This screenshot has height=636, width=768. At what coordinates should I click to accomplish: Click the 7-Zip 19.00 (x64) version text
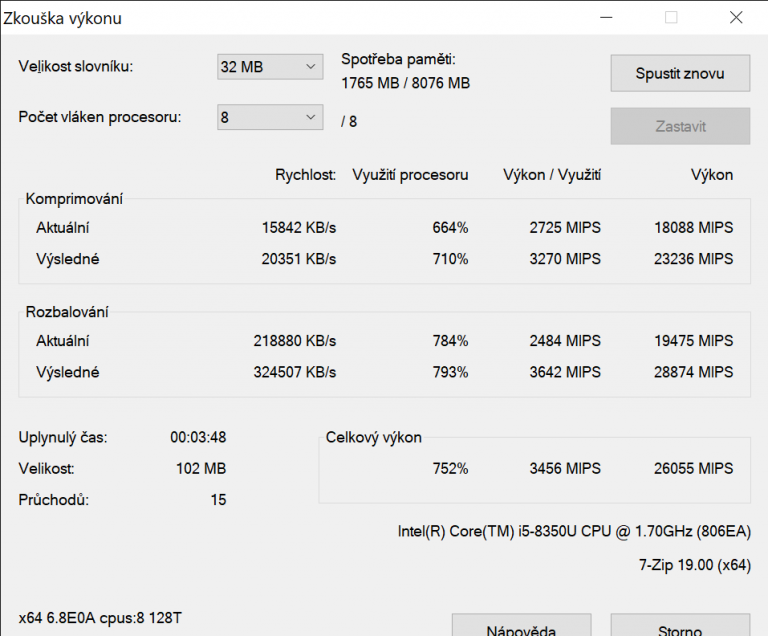tap(694, 565)
